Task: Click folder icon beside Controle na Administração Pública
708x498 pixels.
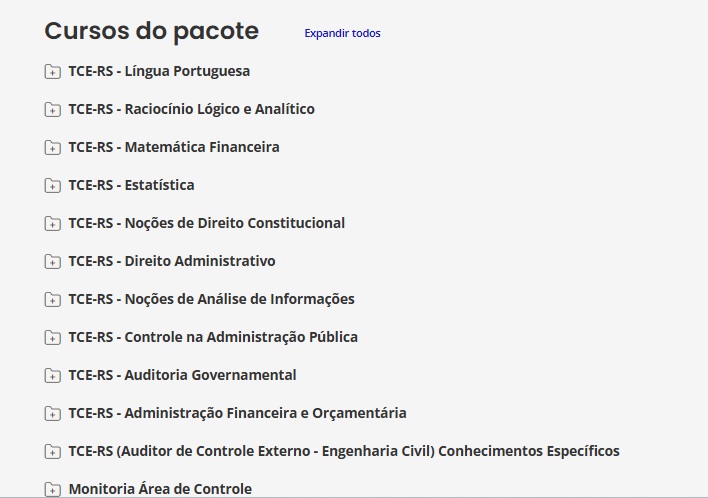Action: click(x=52, y=337)
